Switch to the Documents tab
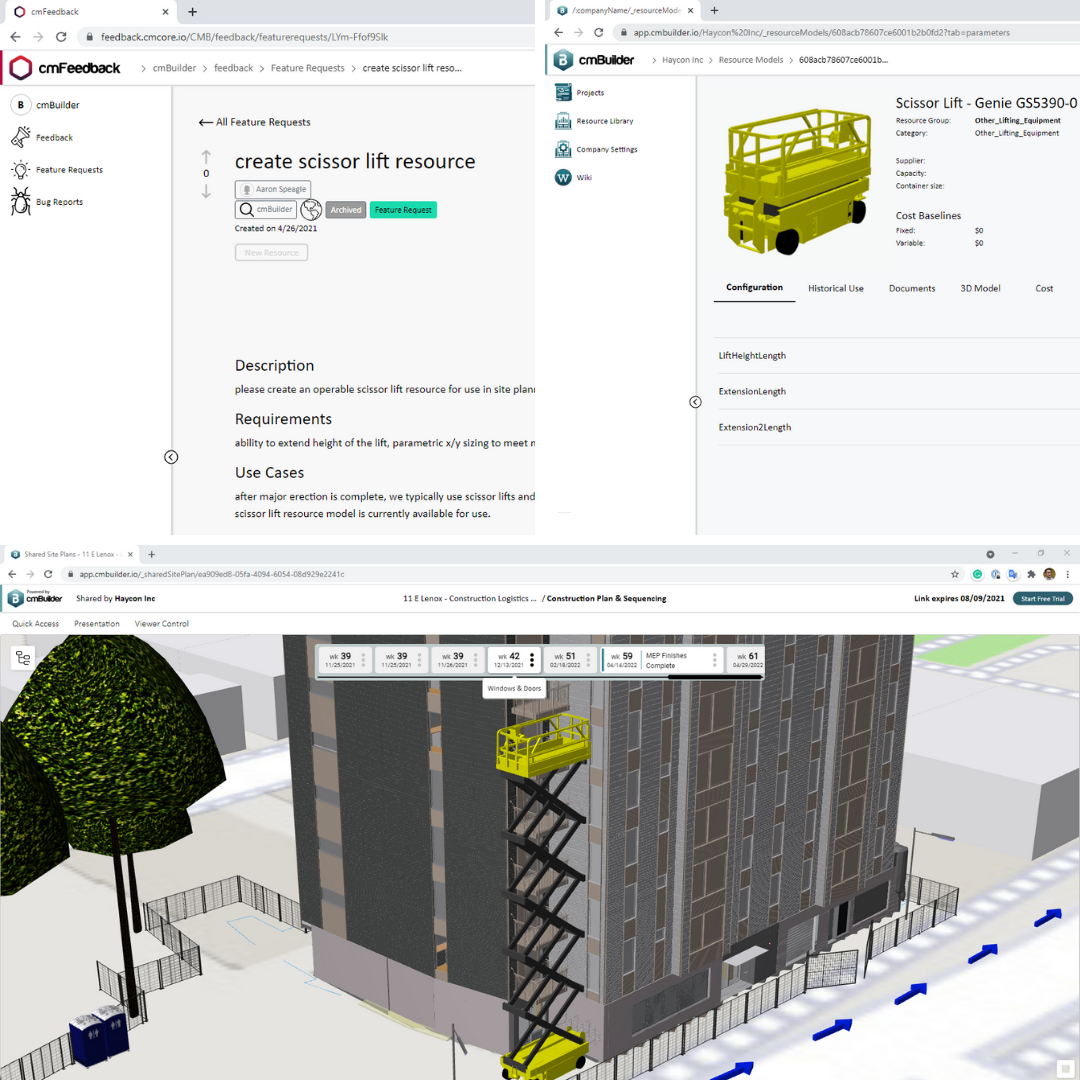Image resolution: width=1080 pixels, height=1080 pixels. [x=912, y=289]
